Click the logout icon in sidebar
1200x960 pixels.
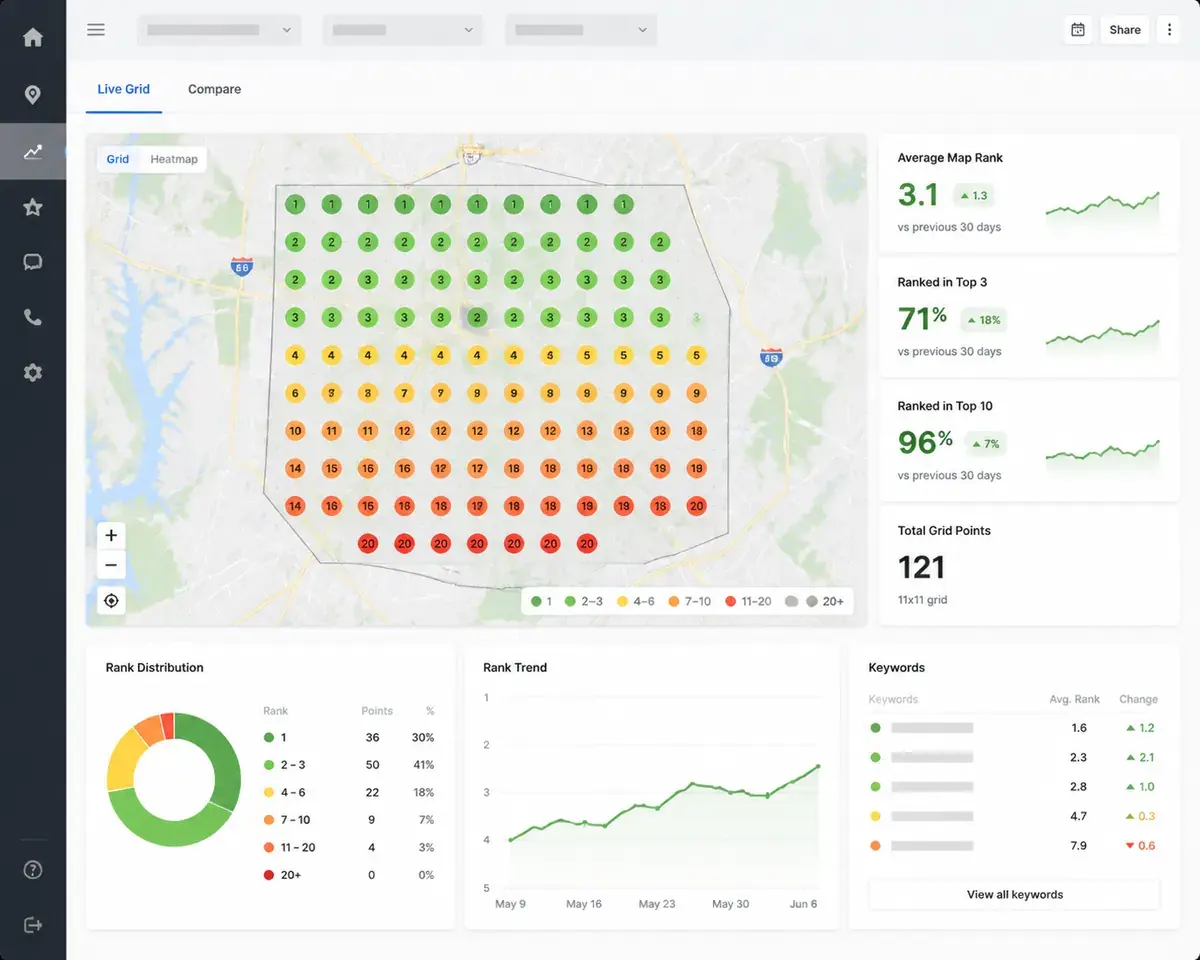(x=33, y=925)
